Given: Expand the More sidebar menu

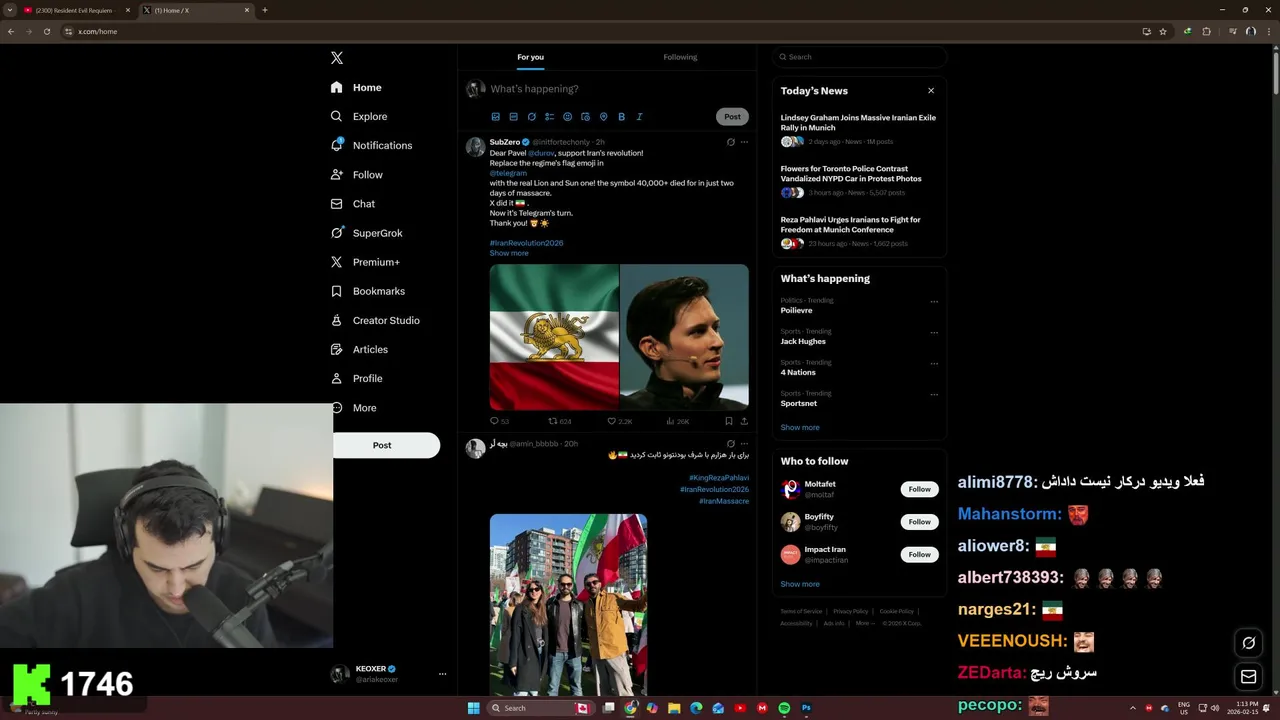Looking at the screenshot, I should (355, 408).
